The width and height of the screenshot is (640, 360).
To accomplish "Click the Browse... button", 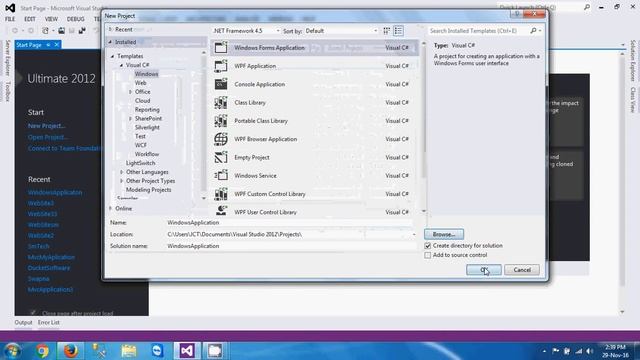I will [444, 234].
